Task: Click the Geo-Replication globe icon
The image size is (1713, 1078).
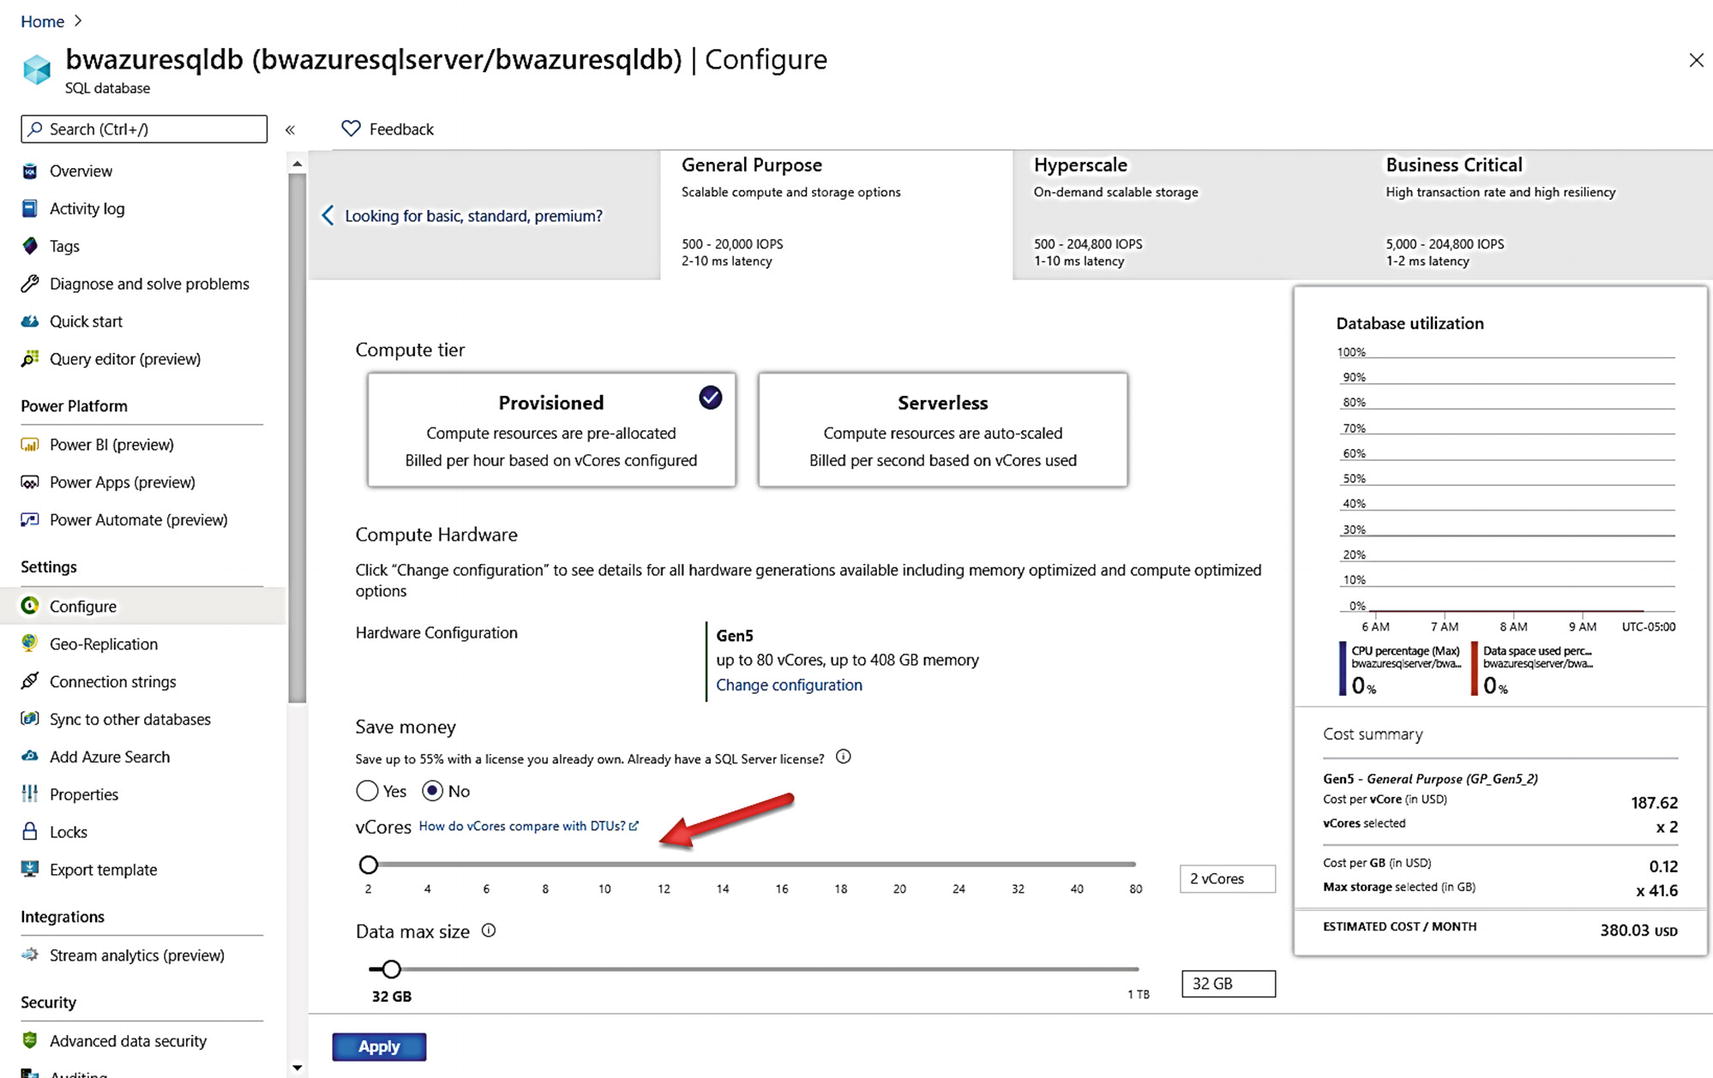Action: click(30, 644)
